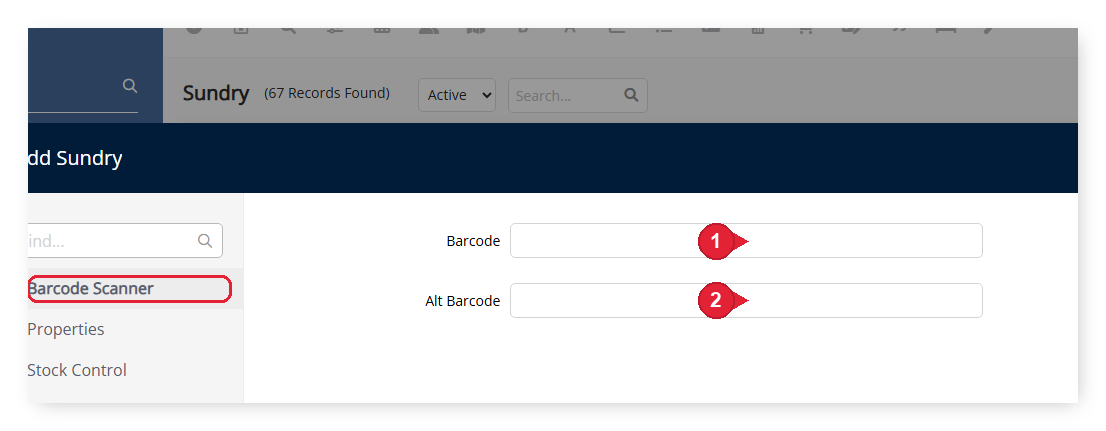Open the shopping cart icon in top toolbar
Image resolution: width=1106 pixels, height=431 pixels.
click(805, 30)
